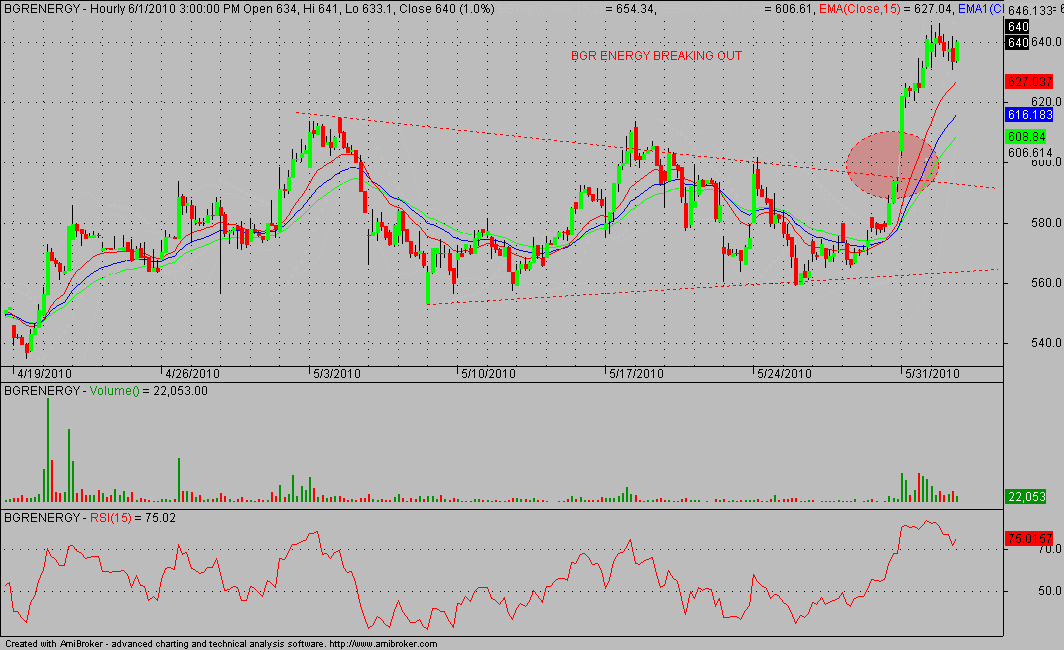Screen dimensions: 1064x650
Task: Click the green 608.84 price tag
Action: click(x=1026, y=137)
